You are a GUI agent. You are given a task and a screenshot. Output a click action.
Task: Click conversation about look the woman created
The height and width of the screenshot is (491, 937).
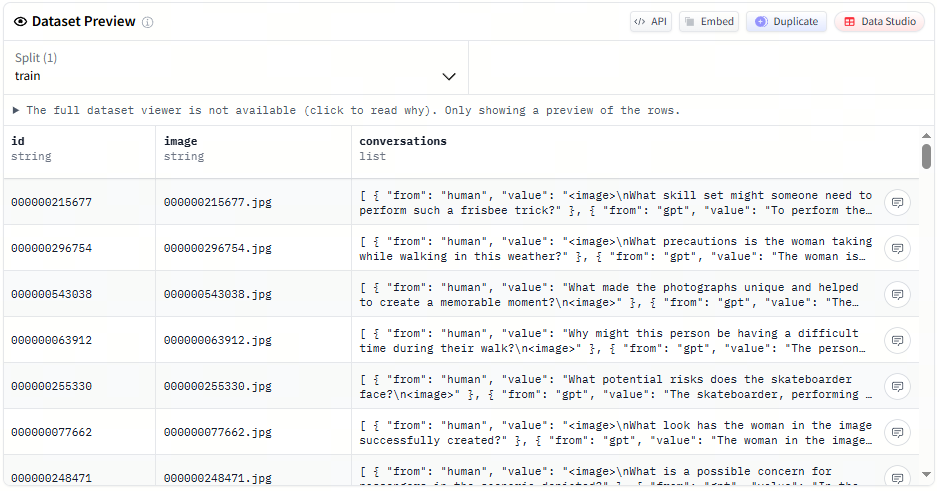(616, 433)
